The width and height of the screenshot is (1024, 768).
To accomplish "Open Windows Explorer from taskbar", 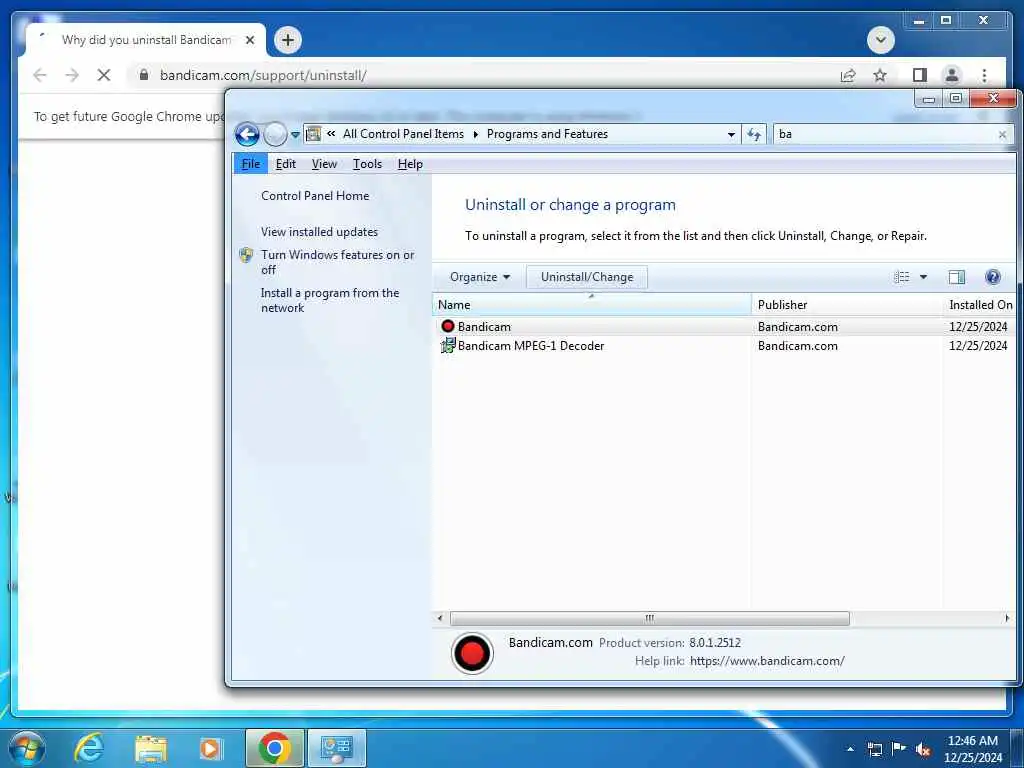I will [151, 749].
